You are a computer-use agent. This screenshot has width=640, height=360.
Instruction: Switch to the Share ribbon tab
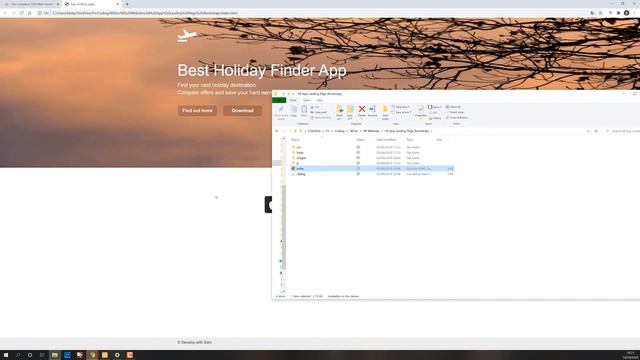click(307, 100)
